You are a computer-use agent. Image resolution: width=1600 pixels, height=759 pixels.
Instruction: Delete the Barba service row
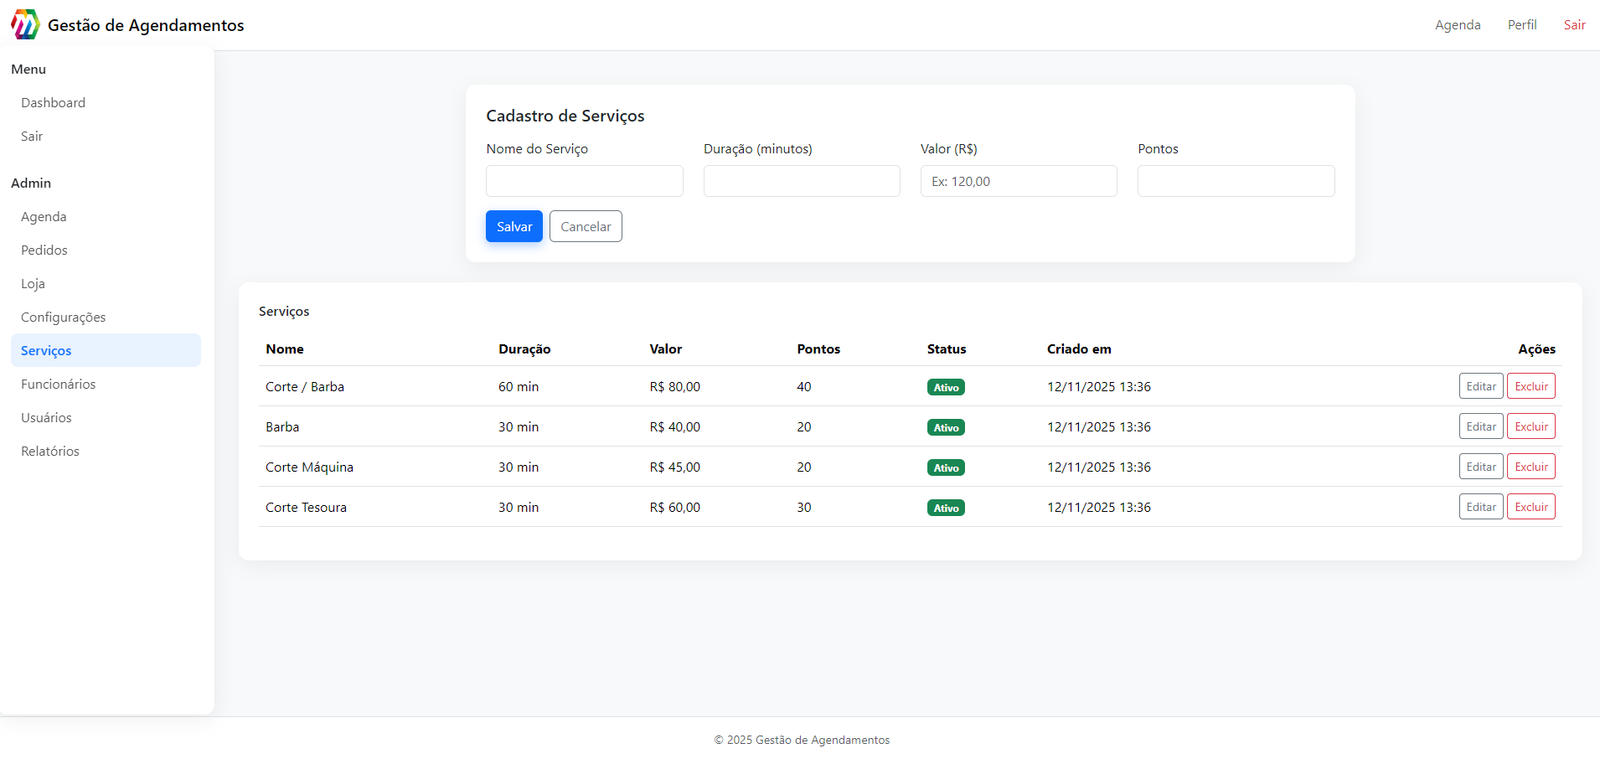point(1530,427)
